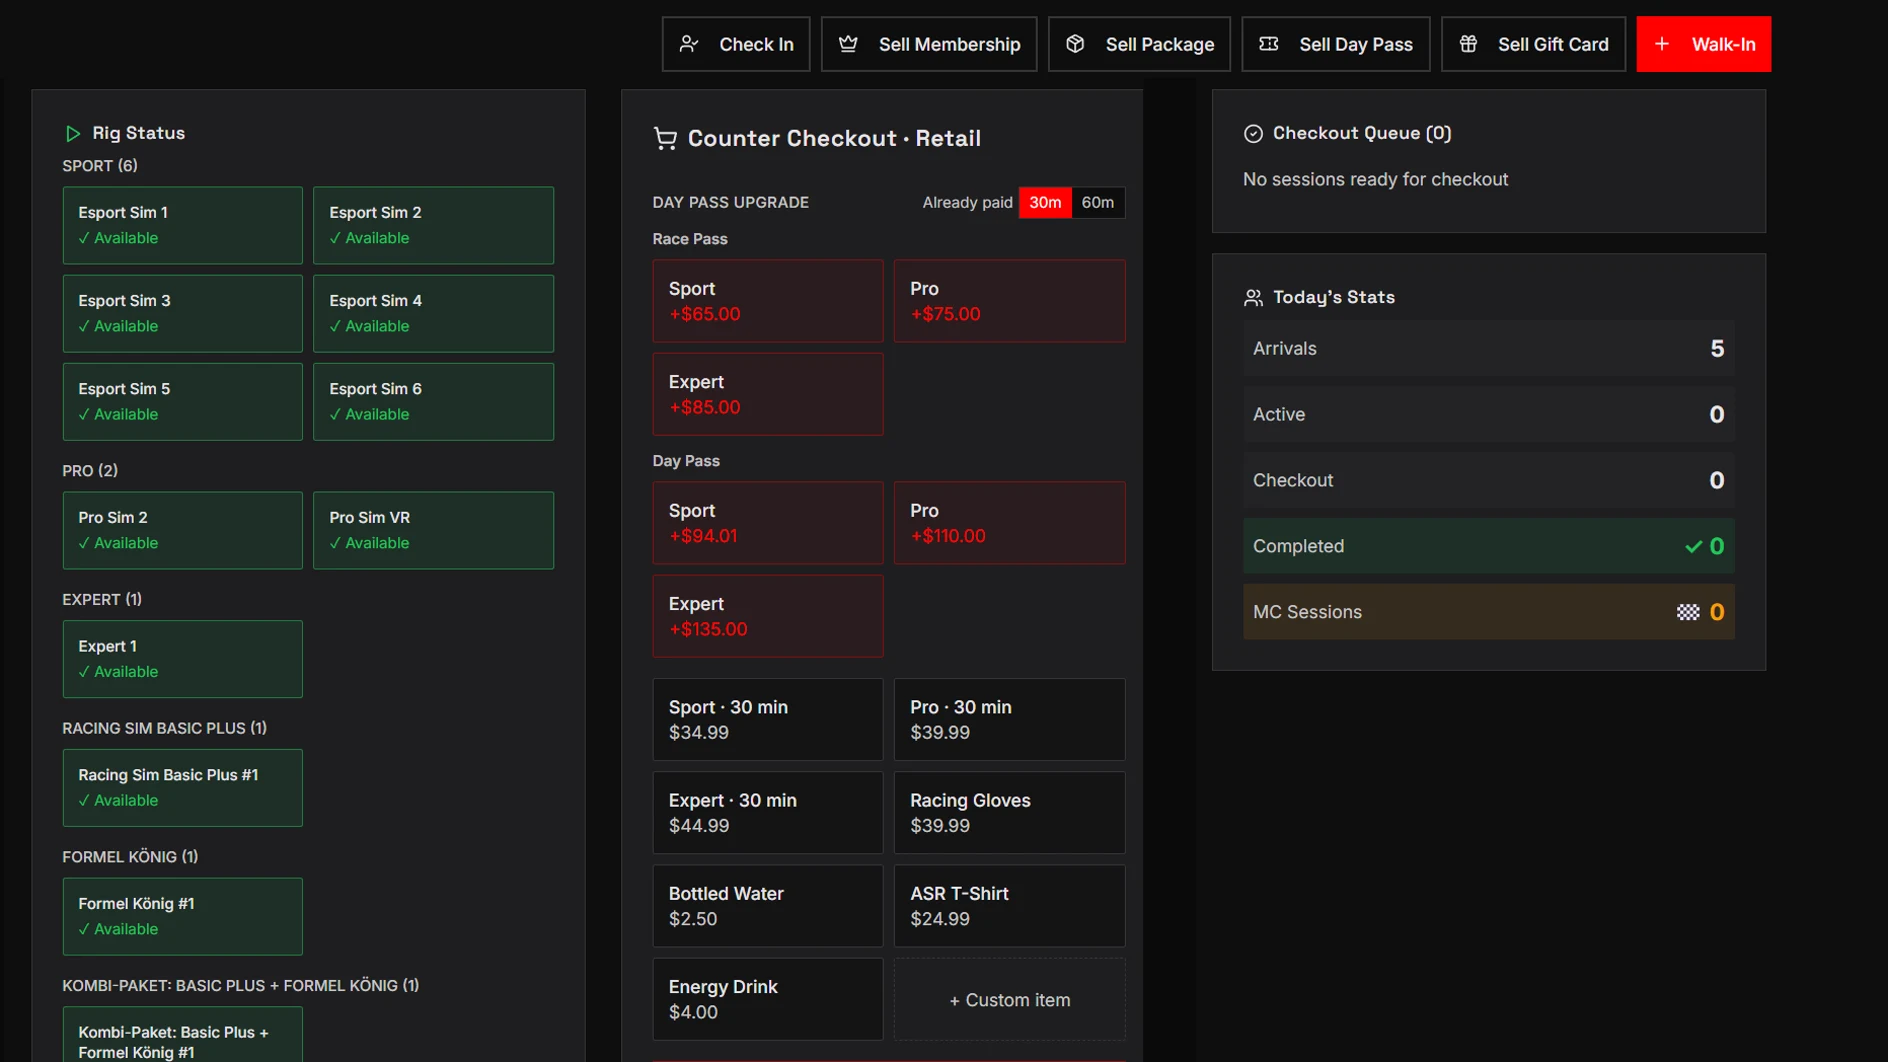Viewport: 1888px width, 1062px height.
Task: Add Bottled Water to checkout
Action: click(768, 906)
